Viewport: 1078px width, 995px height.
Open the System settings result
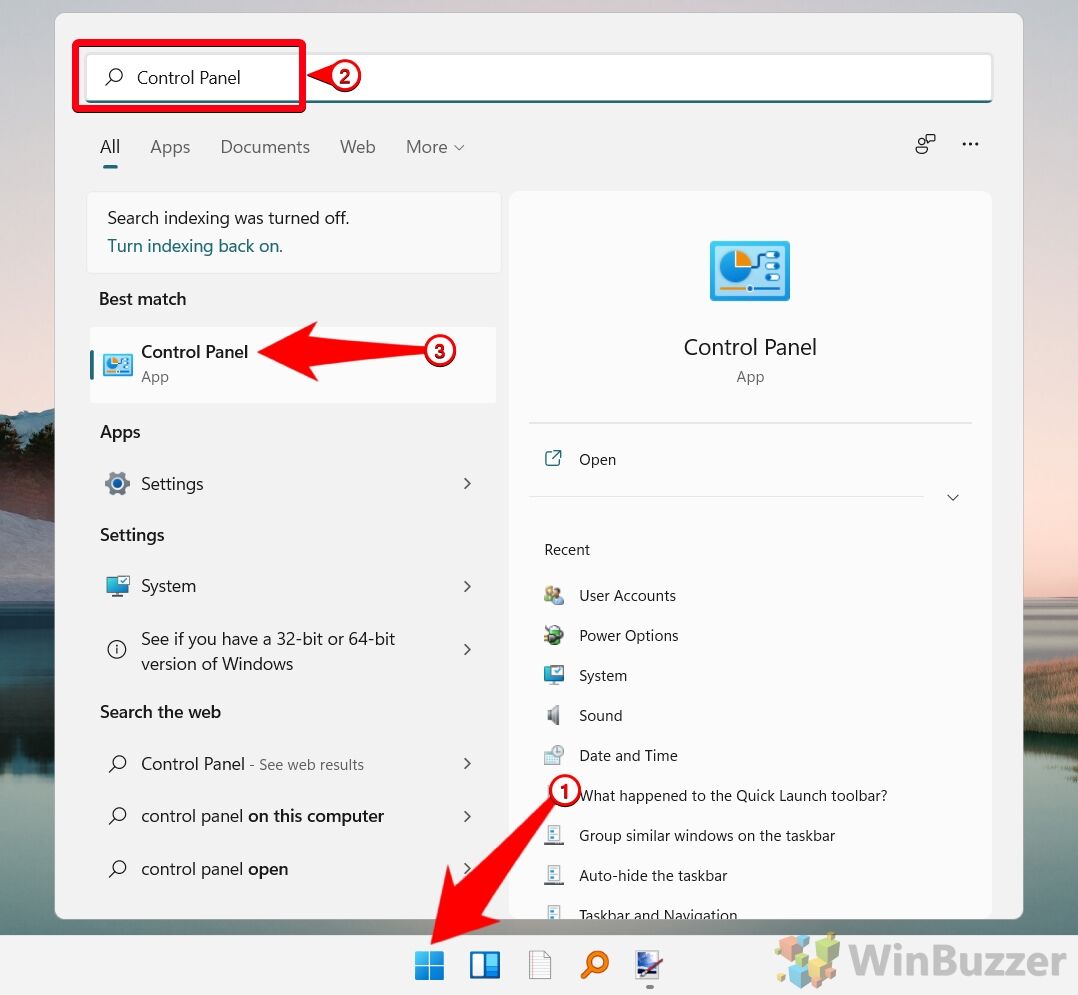point(293,586)
